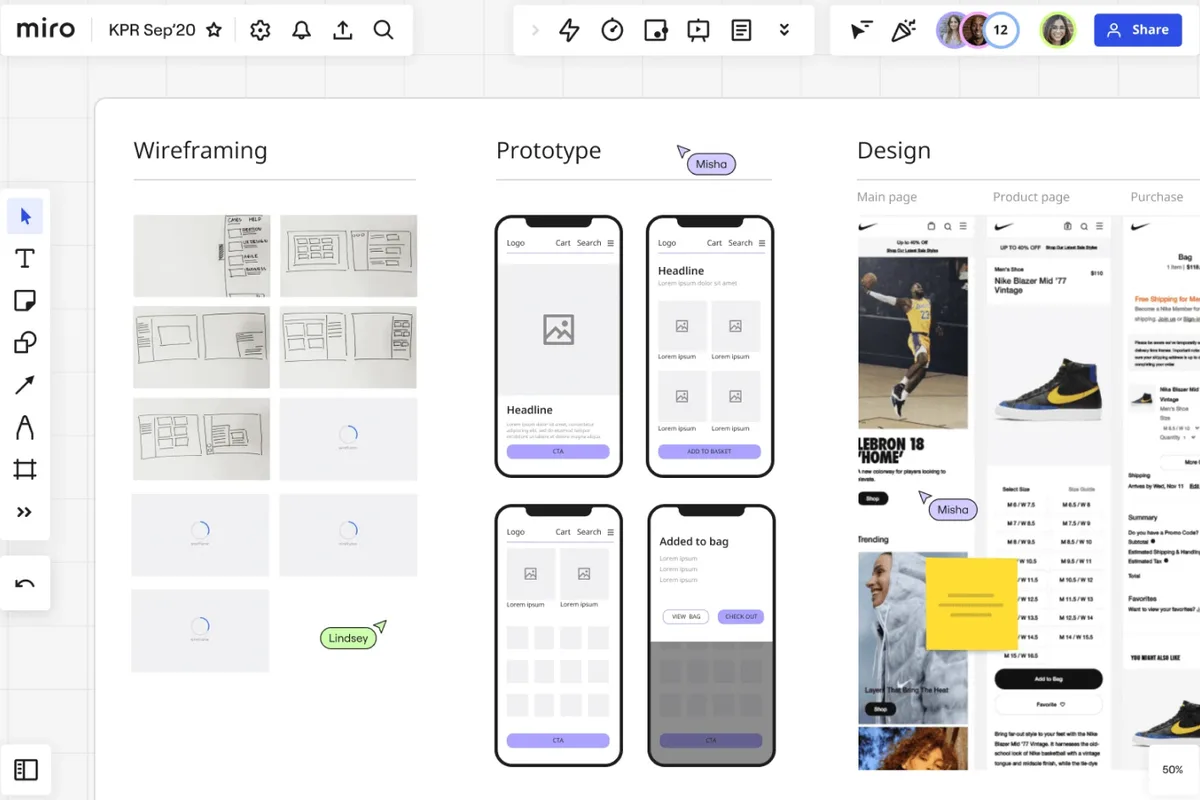Click the Favorite button on product page
The width and height of the screenshot is (1200, 800).
pos(1049,704)
